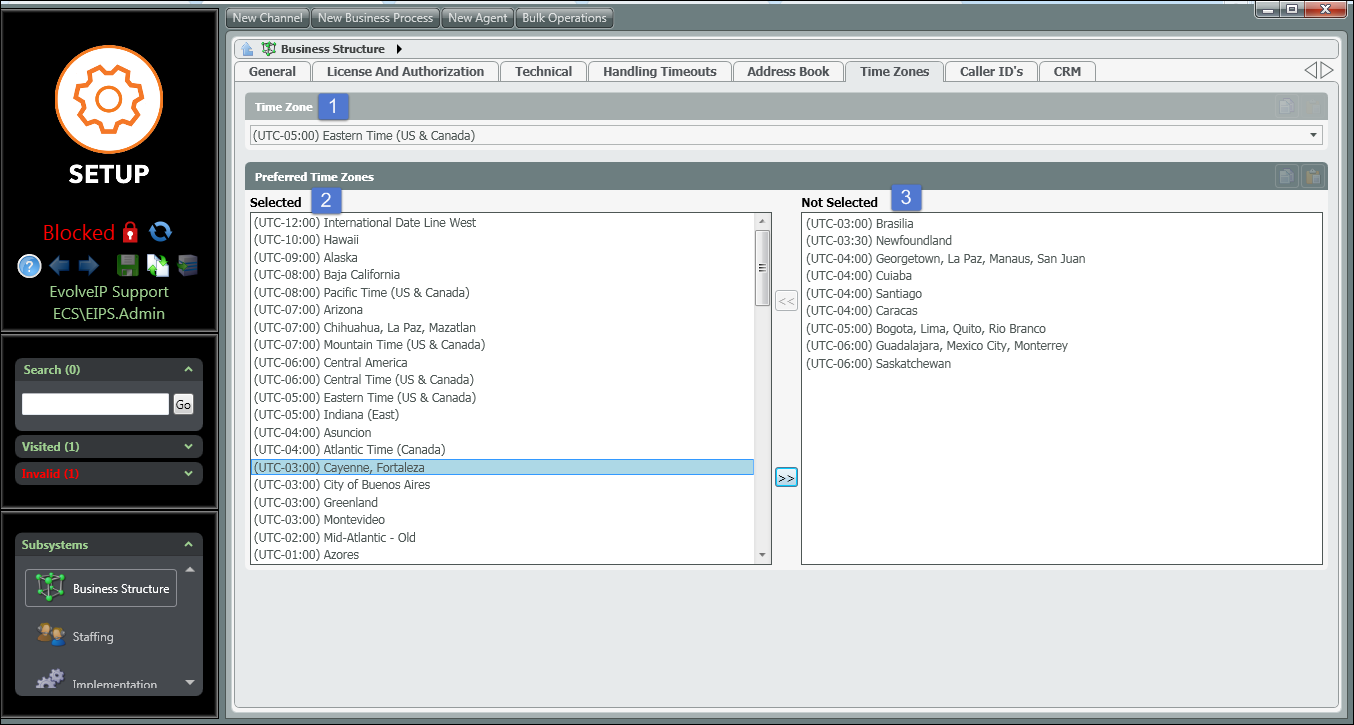Click the Search text input field
Viewport: 1354px width, 725px height.
(x=95, y=404)
